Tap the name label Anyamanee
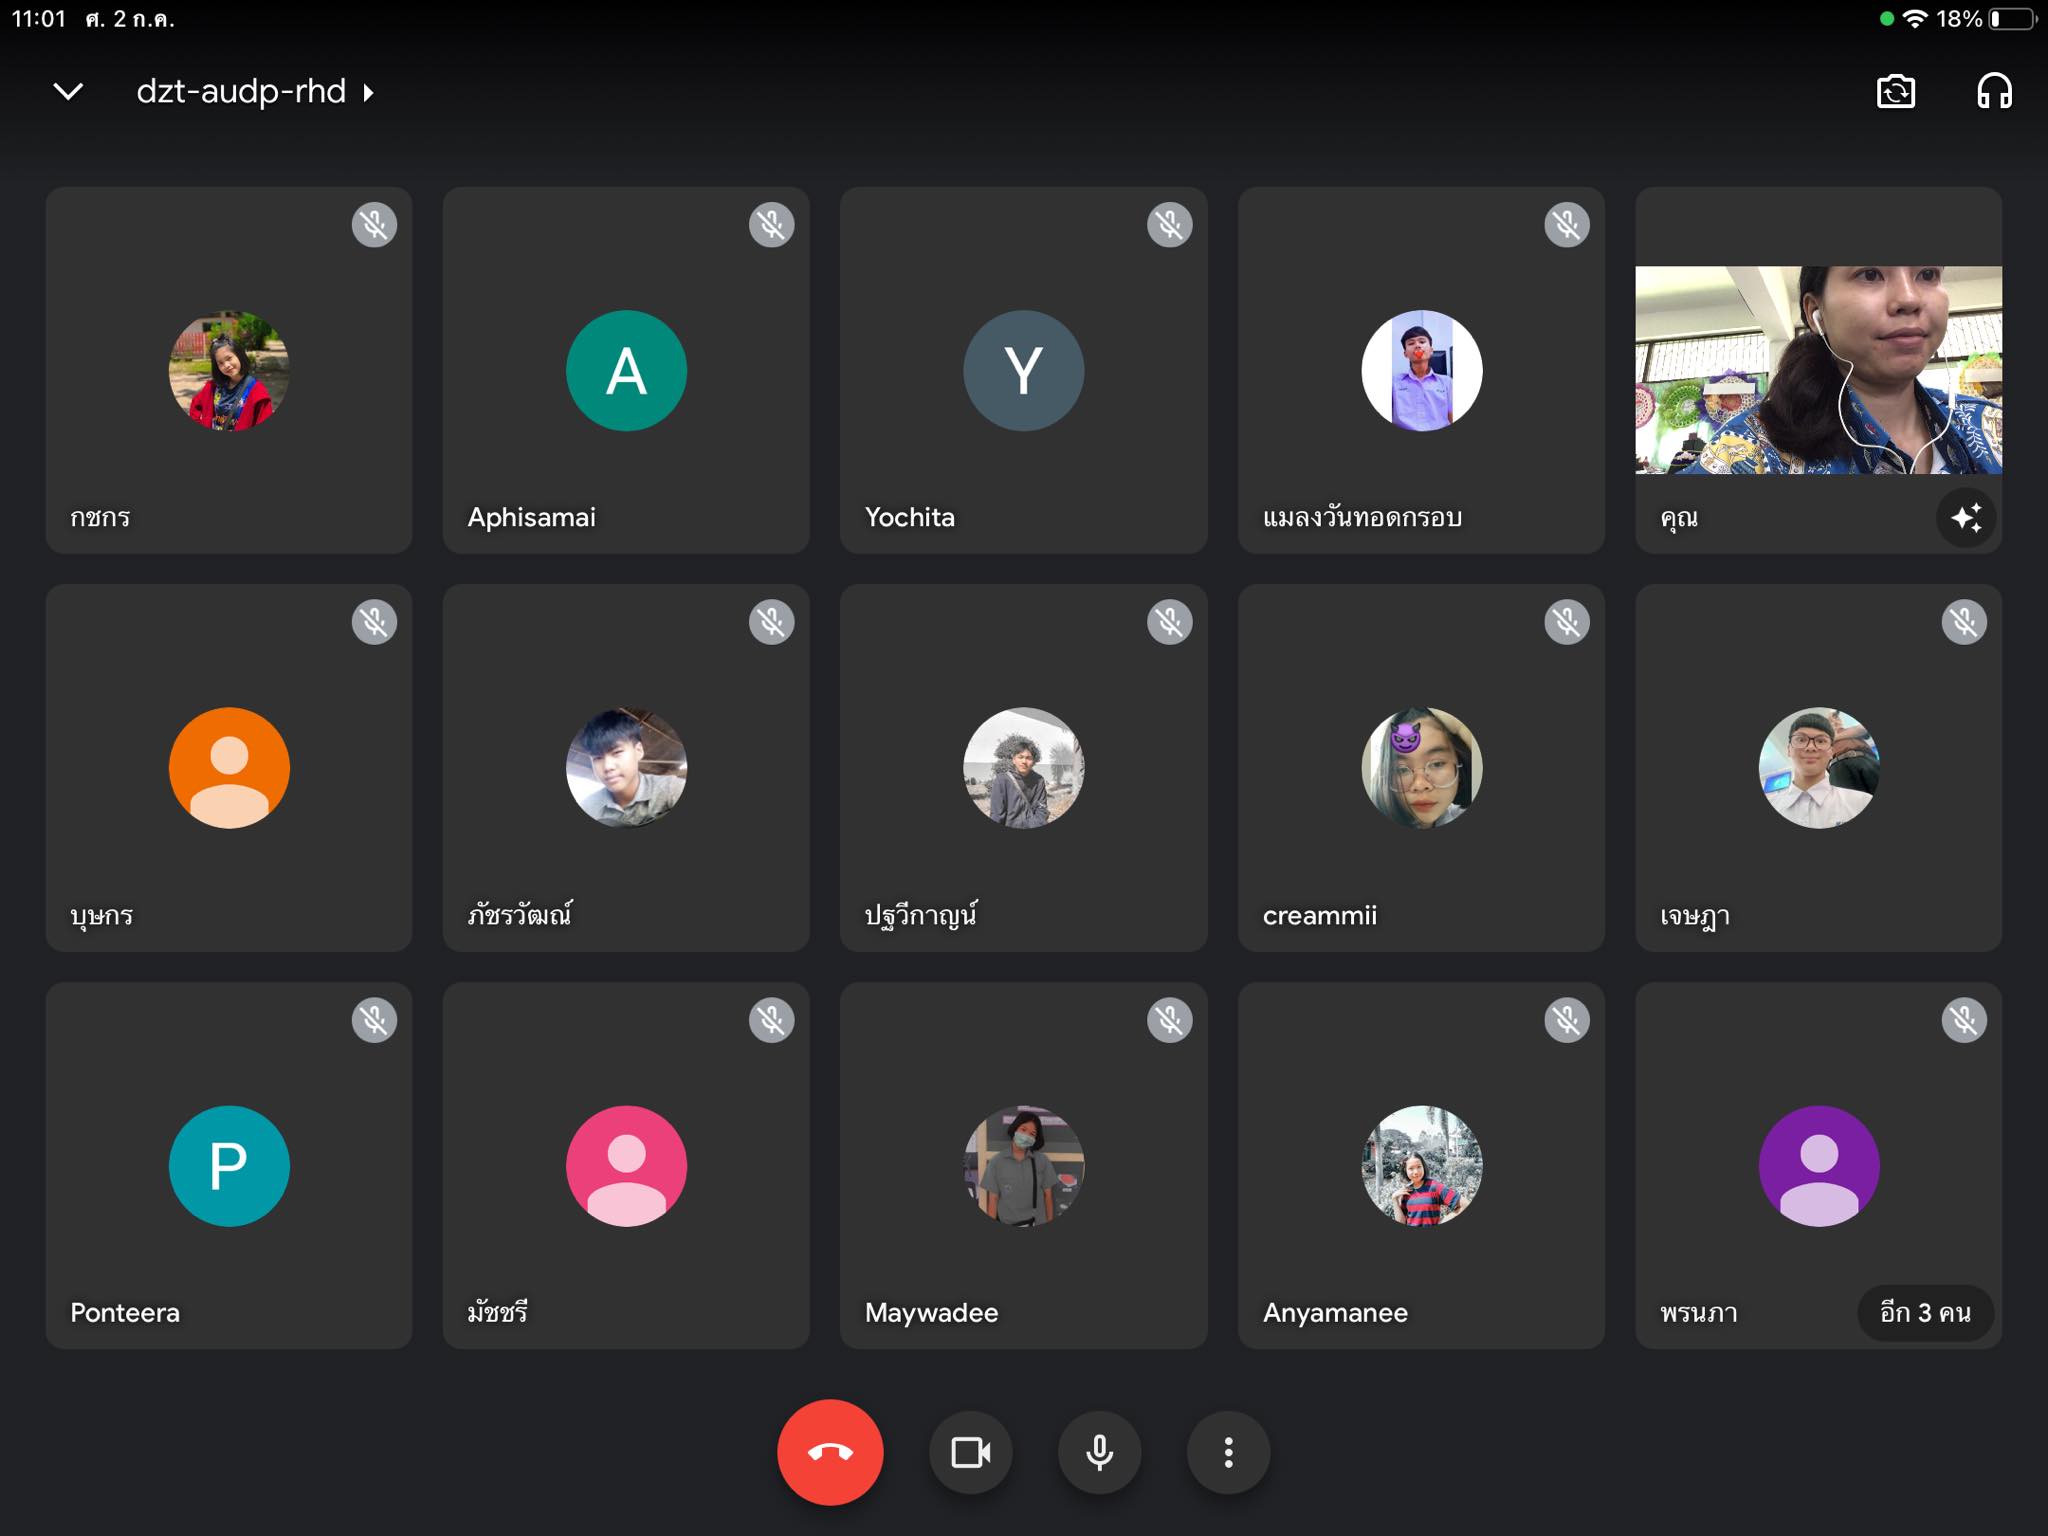 click(1335, 1313)
